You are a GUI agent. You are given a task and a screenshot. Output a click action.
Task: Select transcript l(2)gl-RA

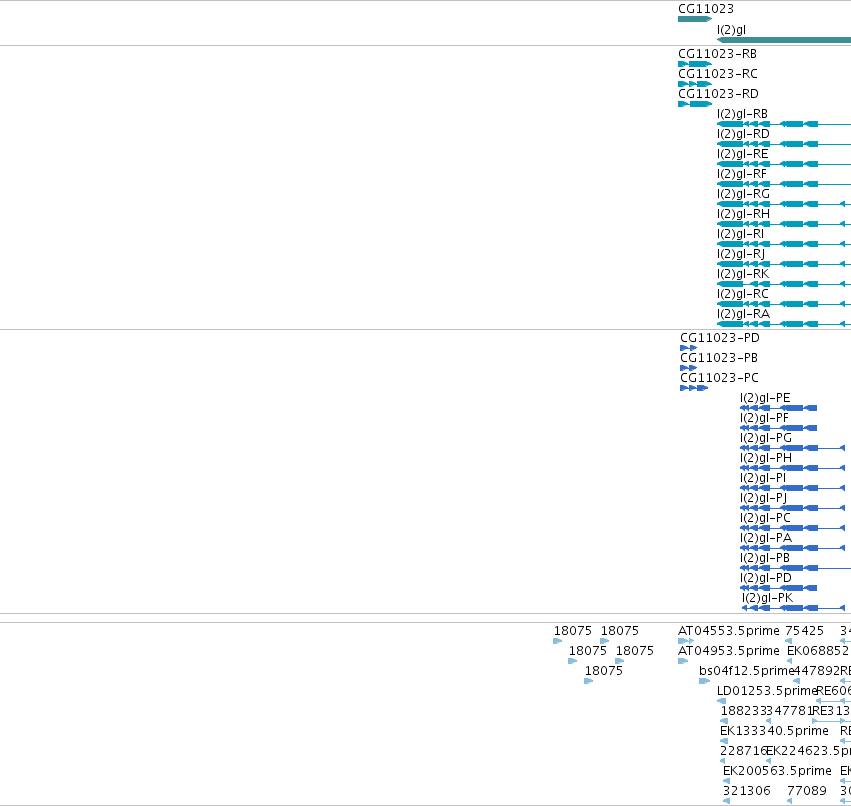click(x=784, y=325)
